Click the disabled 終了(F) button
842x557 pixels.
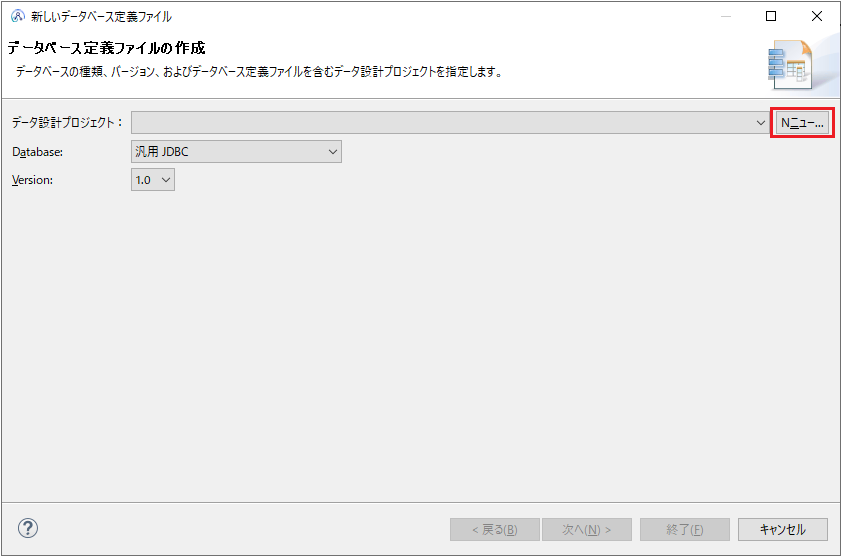(x=685, y=530)
